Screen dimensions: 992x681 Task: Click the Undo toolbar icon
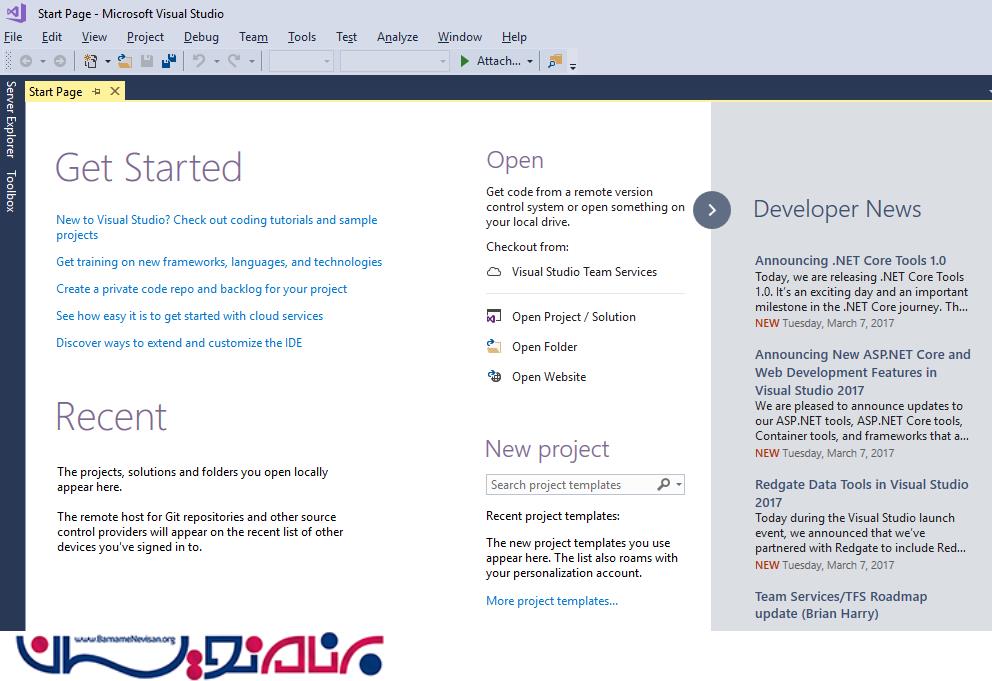[x=199, y=61]
